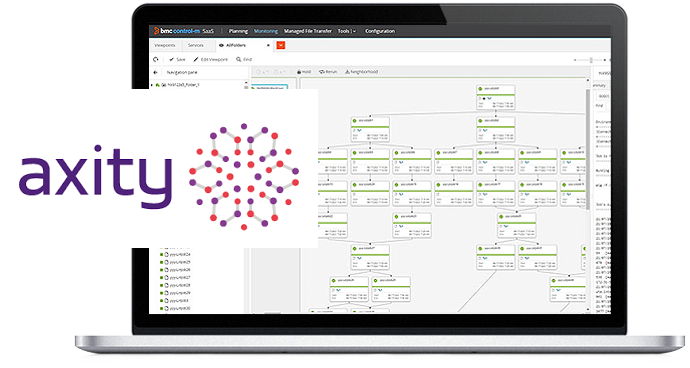This screenshot has height=368, width=690.
Task: Rerun the selected job
Action: (328, 72)
